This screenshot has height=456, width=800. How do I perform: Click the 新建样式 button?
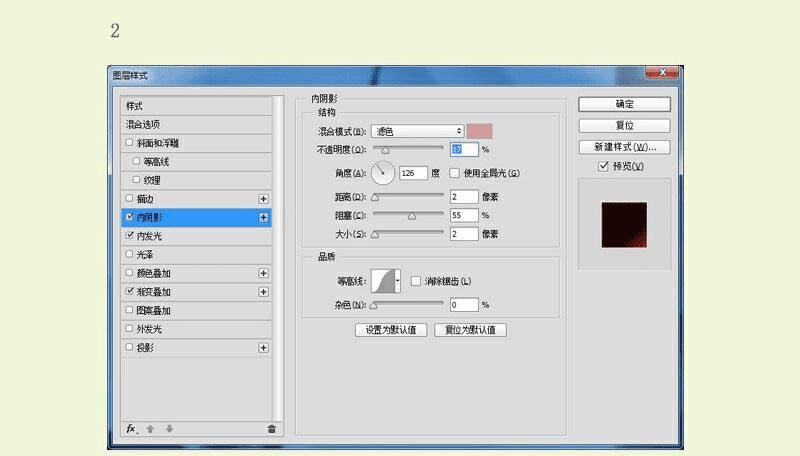coord(624,147)
